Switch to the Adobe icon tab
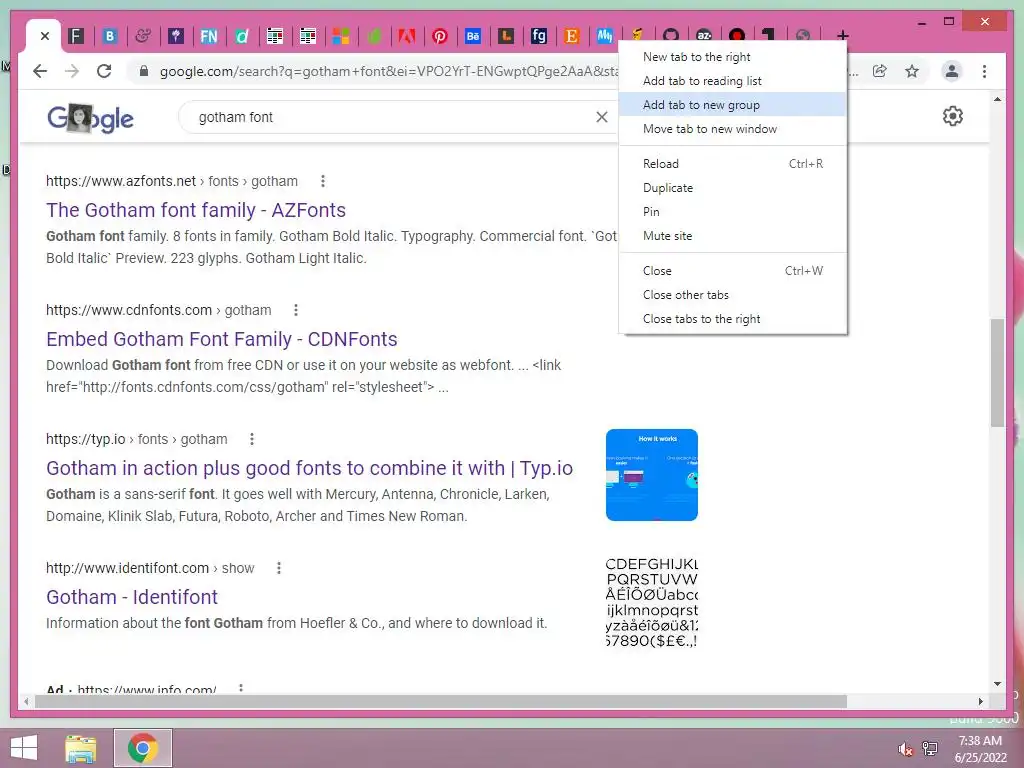 coord(407,36)
